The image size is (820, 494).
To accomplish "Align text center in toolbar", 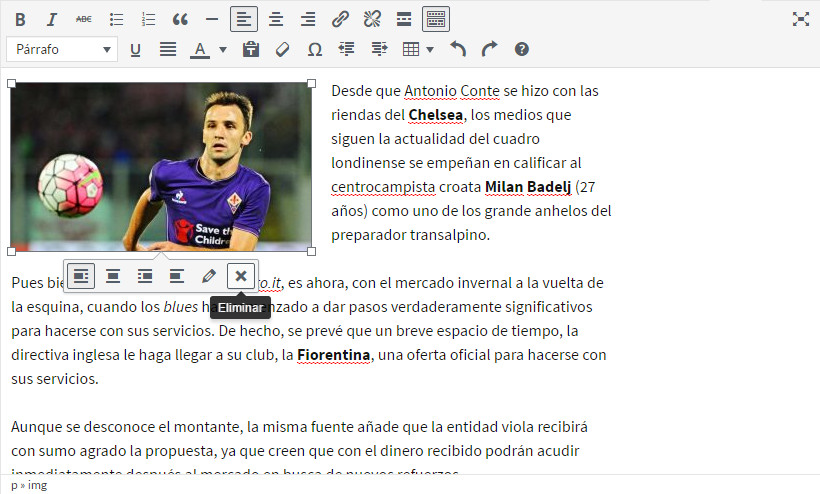I will tap(276, 20).
